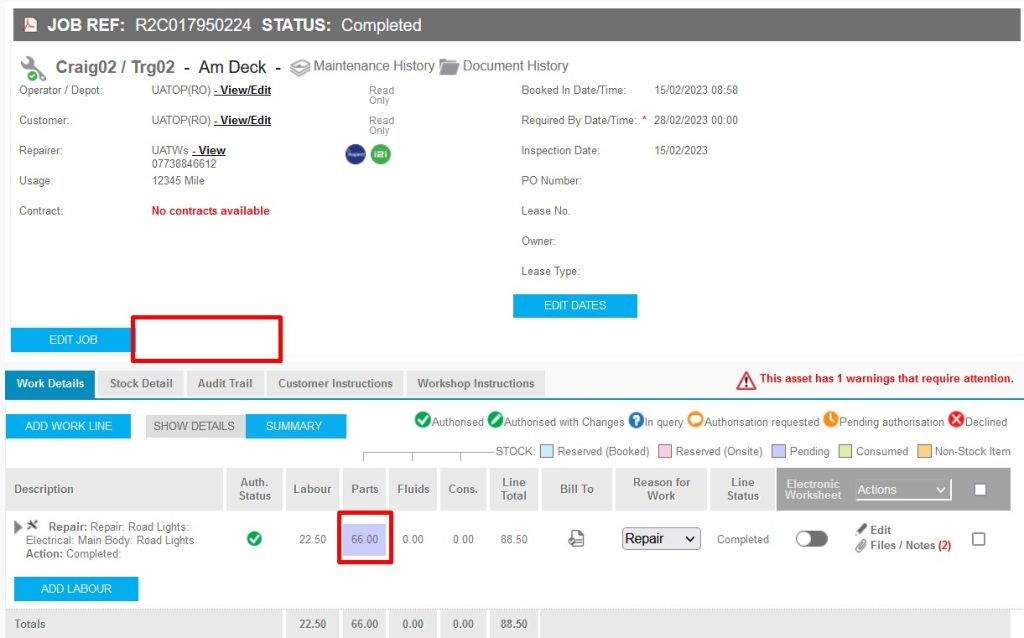Switch to the Stock Detail tab
The image size is (1024, 638).
click(141, 383)
